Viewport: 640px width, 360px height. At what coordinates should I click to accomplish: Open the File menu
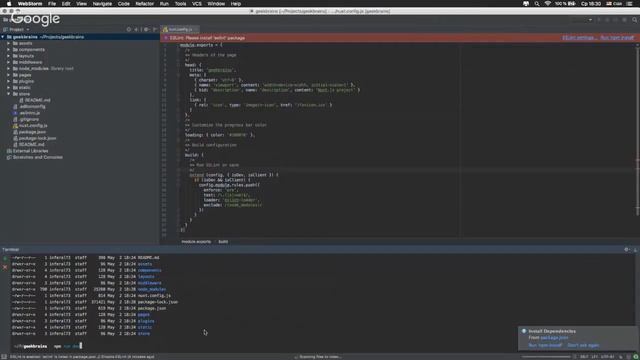tap(52, 4)
